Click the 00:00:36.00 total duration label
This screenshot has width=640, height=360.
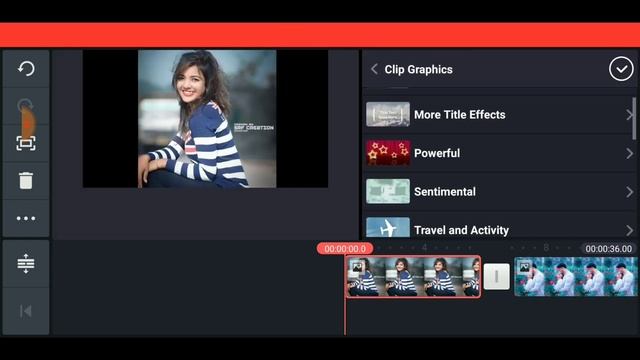pyautogui.click(x=608, y=249)
